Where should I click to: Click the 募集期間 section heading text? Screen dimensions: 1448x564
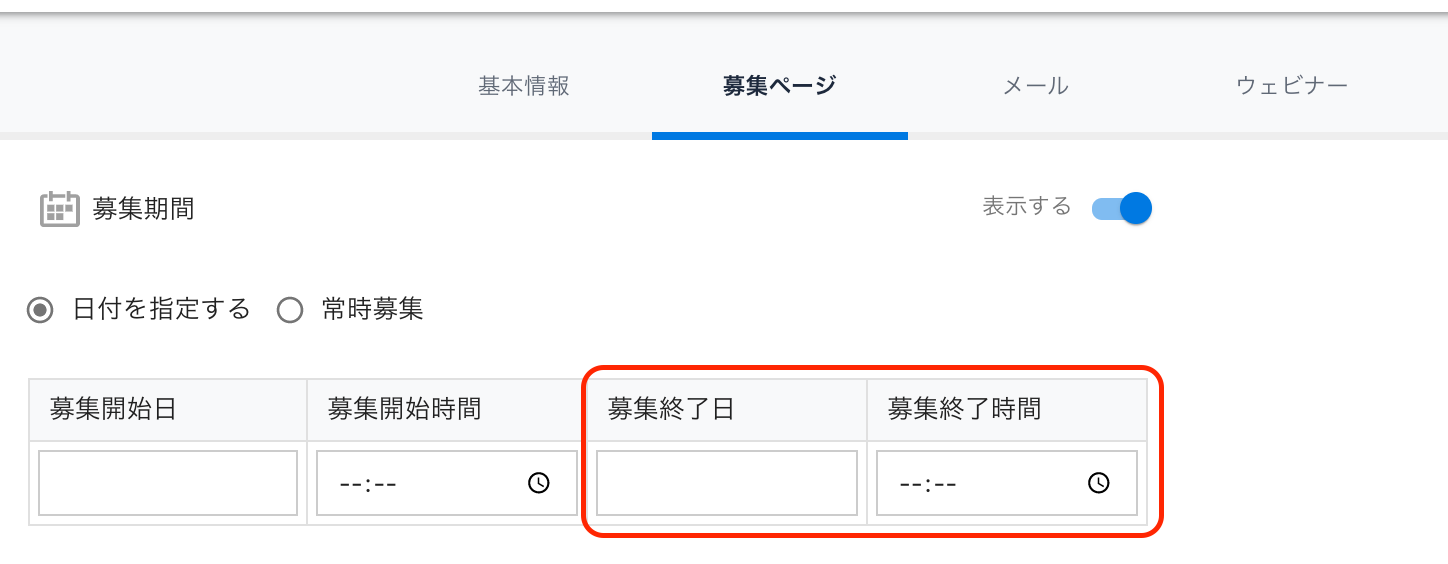pos(143,209)
